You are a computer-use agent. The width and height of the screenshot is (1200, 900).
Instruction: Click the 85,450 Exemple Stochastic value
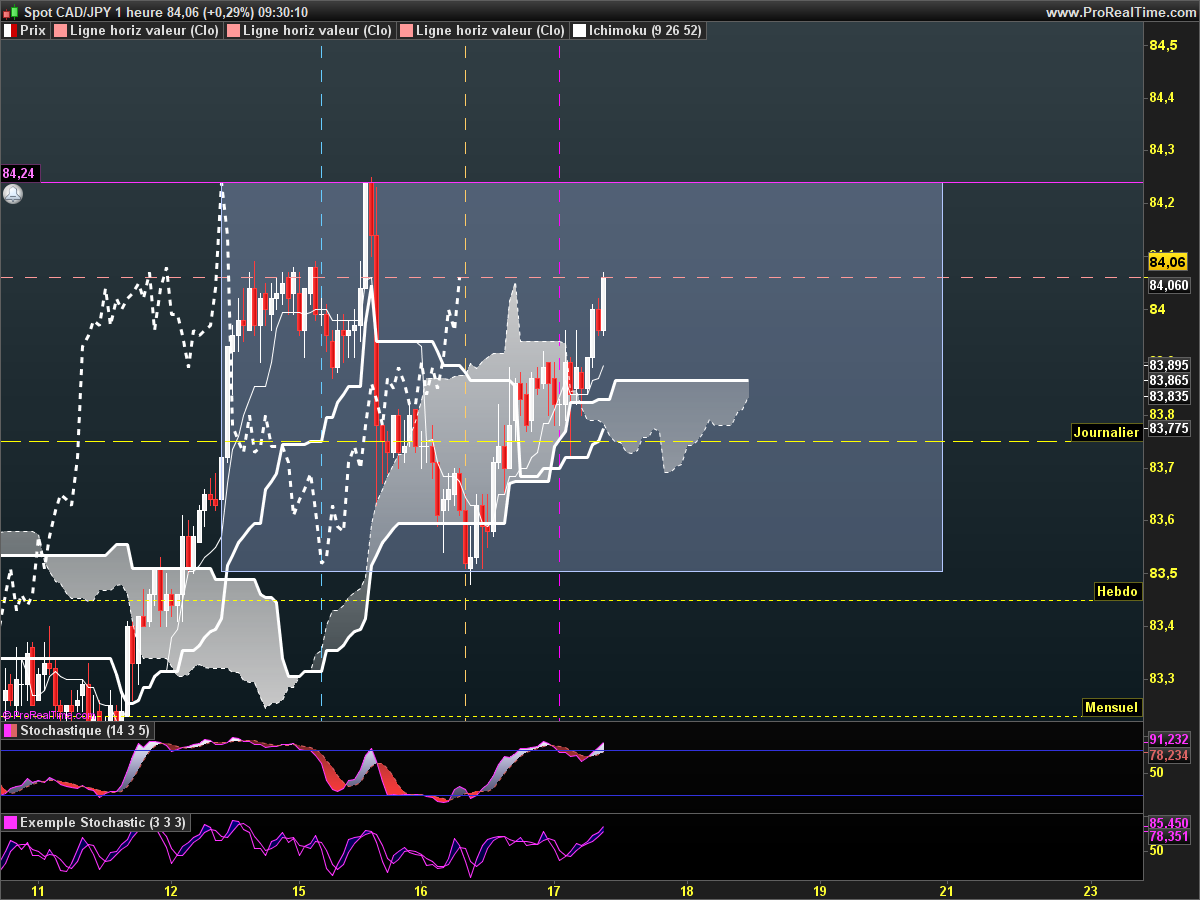pos(1169,823)
